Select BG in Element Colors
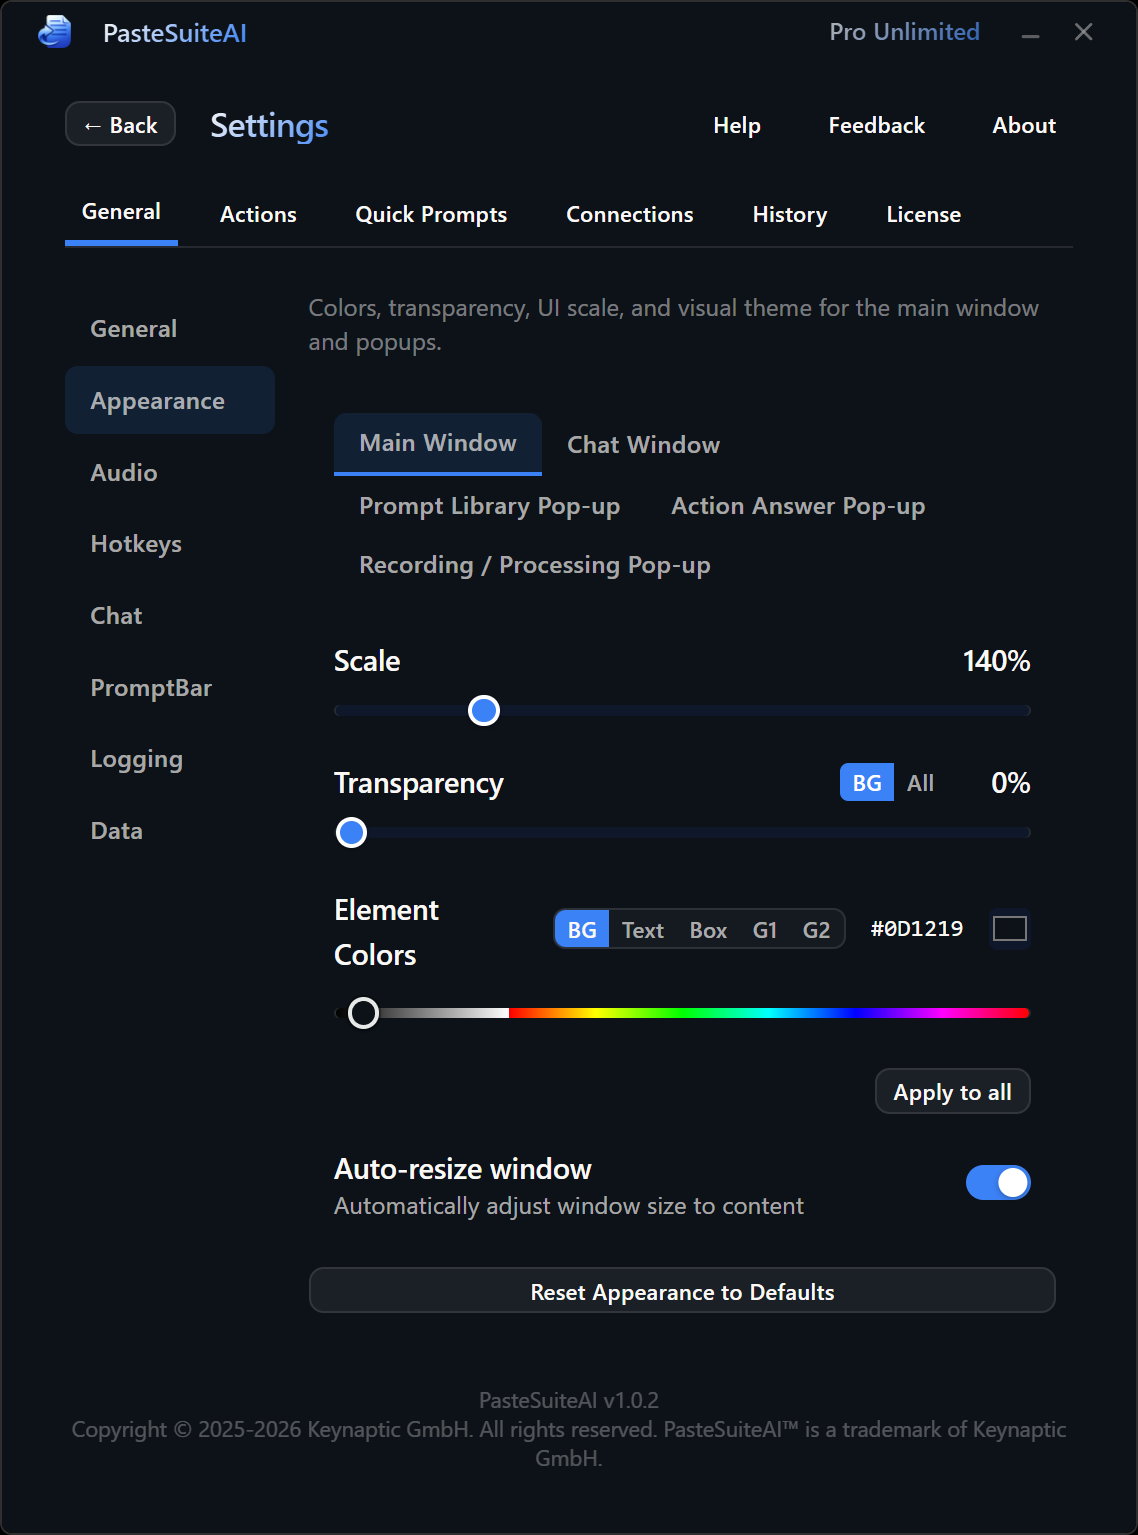The image size is (1138, 1535). 582,930
